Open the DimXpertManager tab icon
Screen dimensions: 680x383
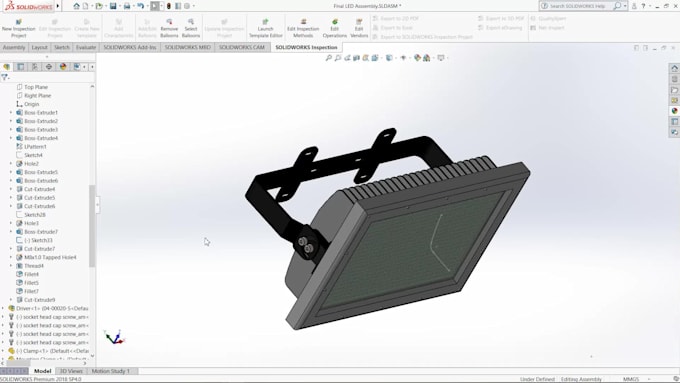click(x=49, y=67)
